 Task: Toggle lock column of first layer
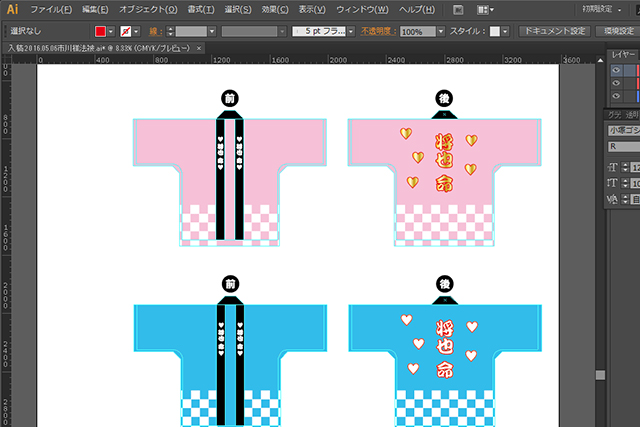[x=629, y=70]
